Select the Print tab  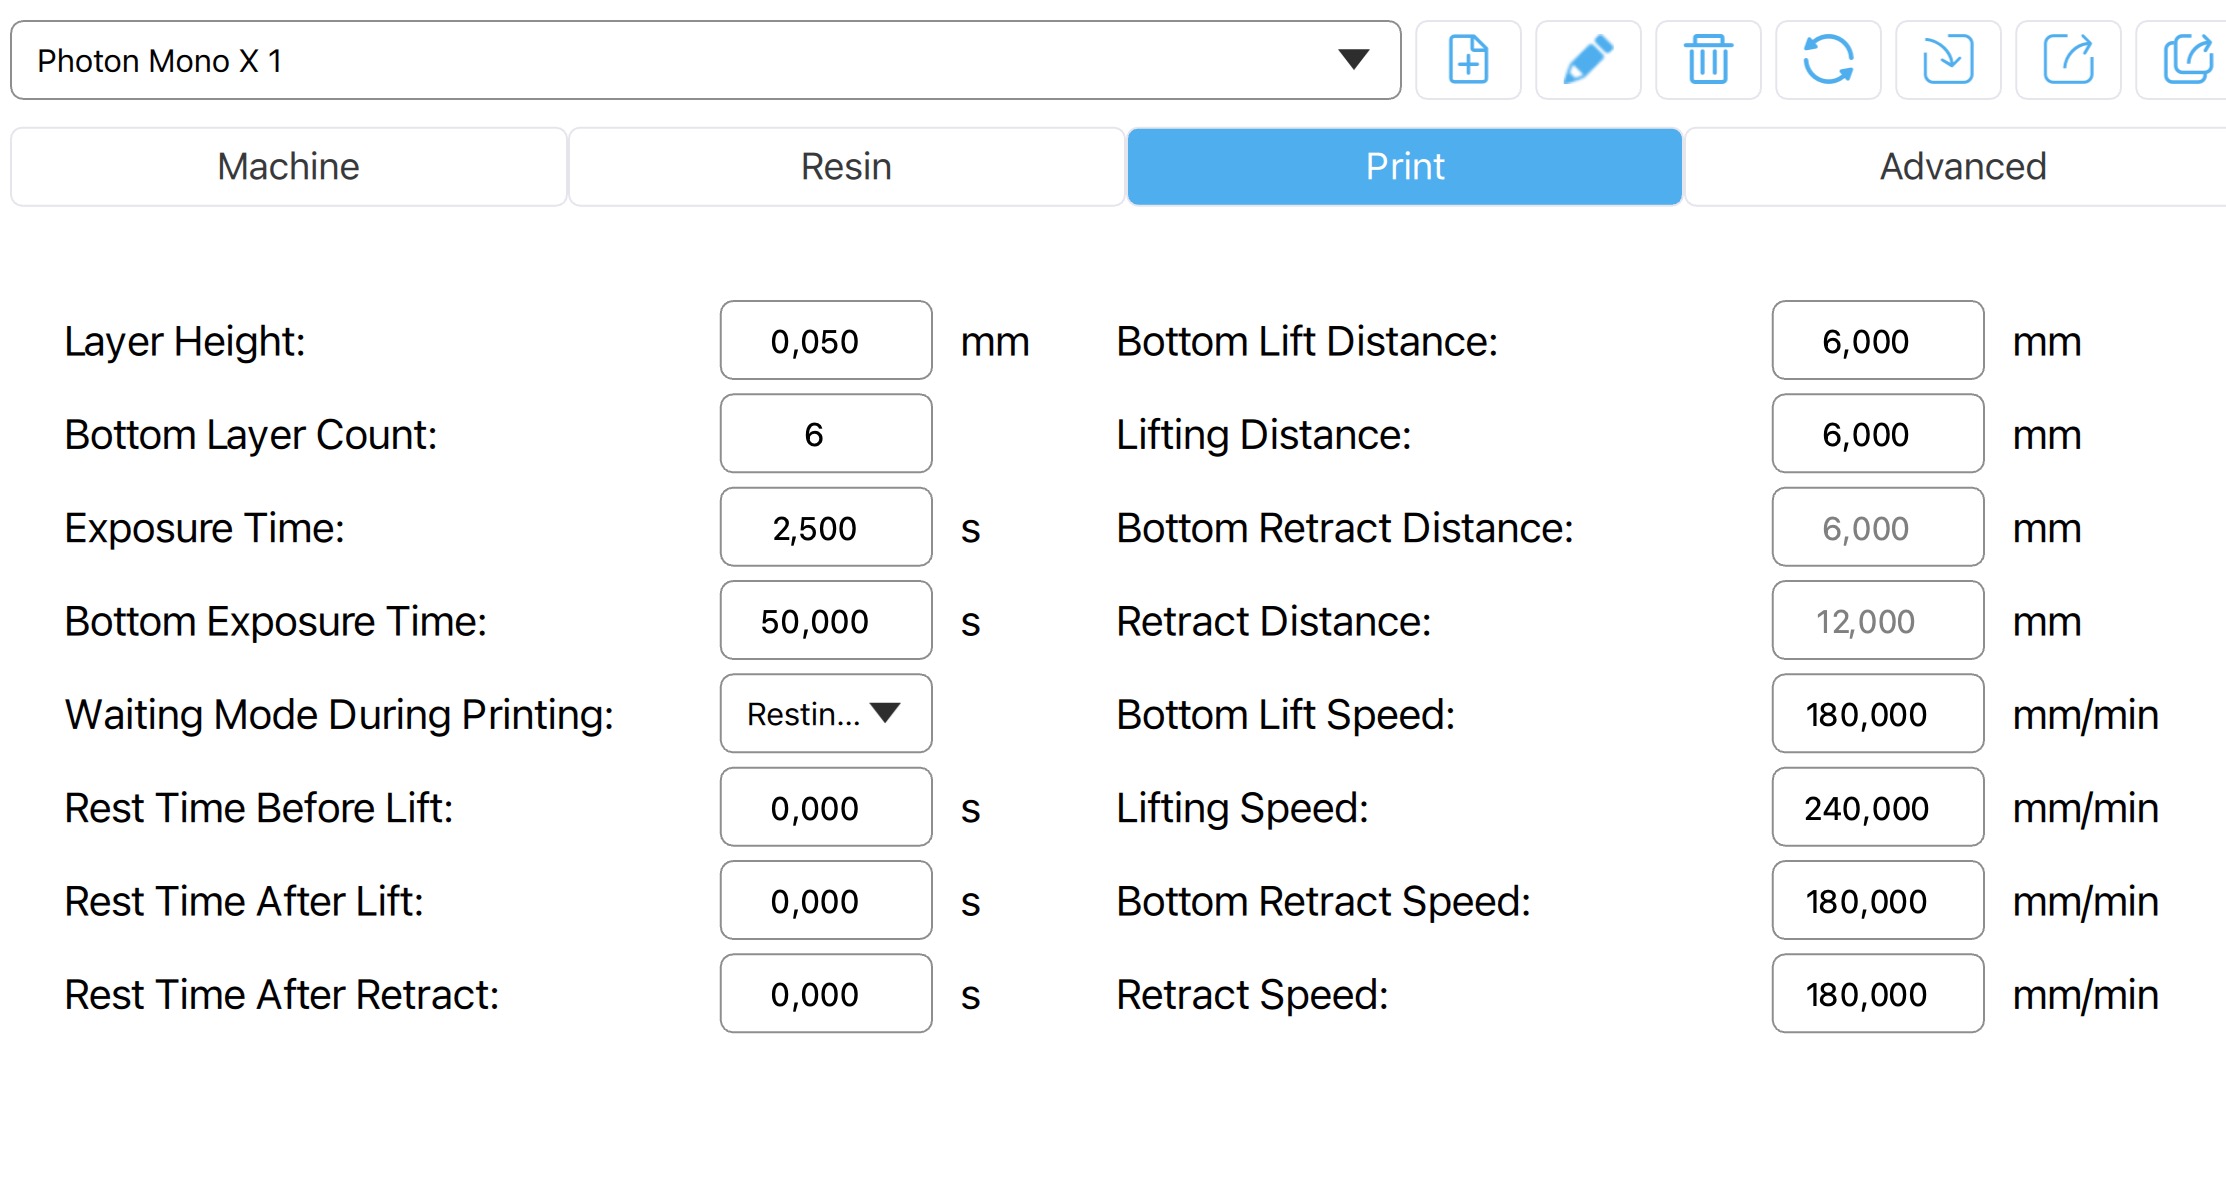click(x=1405, y=166)
